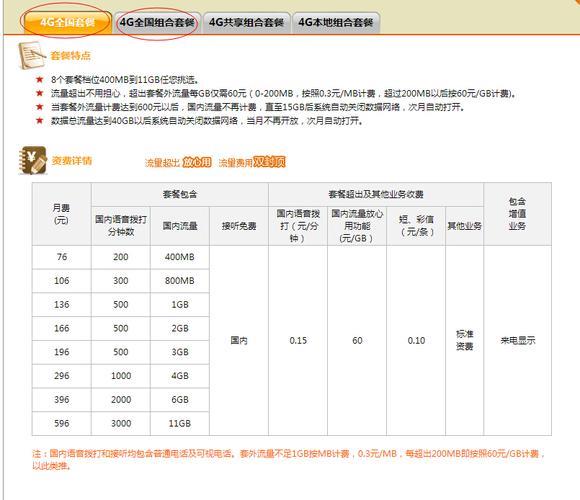Image resolution: width=580 pixels, height=500 pixels.
Task: Click the 0.10 SMS rate cell
Action: (416, 340)
